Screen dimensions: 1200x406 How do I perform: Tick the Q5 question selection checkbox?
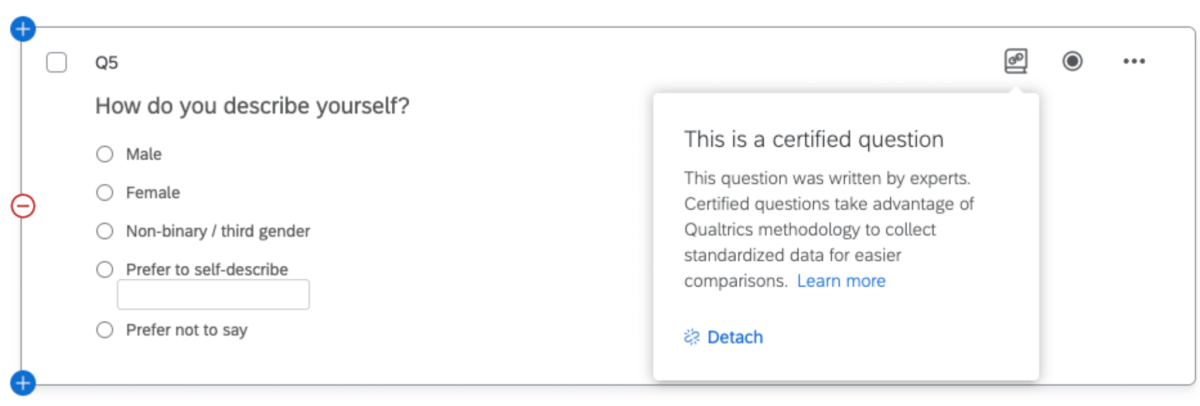pyautogui.click(x=57, y=63)
